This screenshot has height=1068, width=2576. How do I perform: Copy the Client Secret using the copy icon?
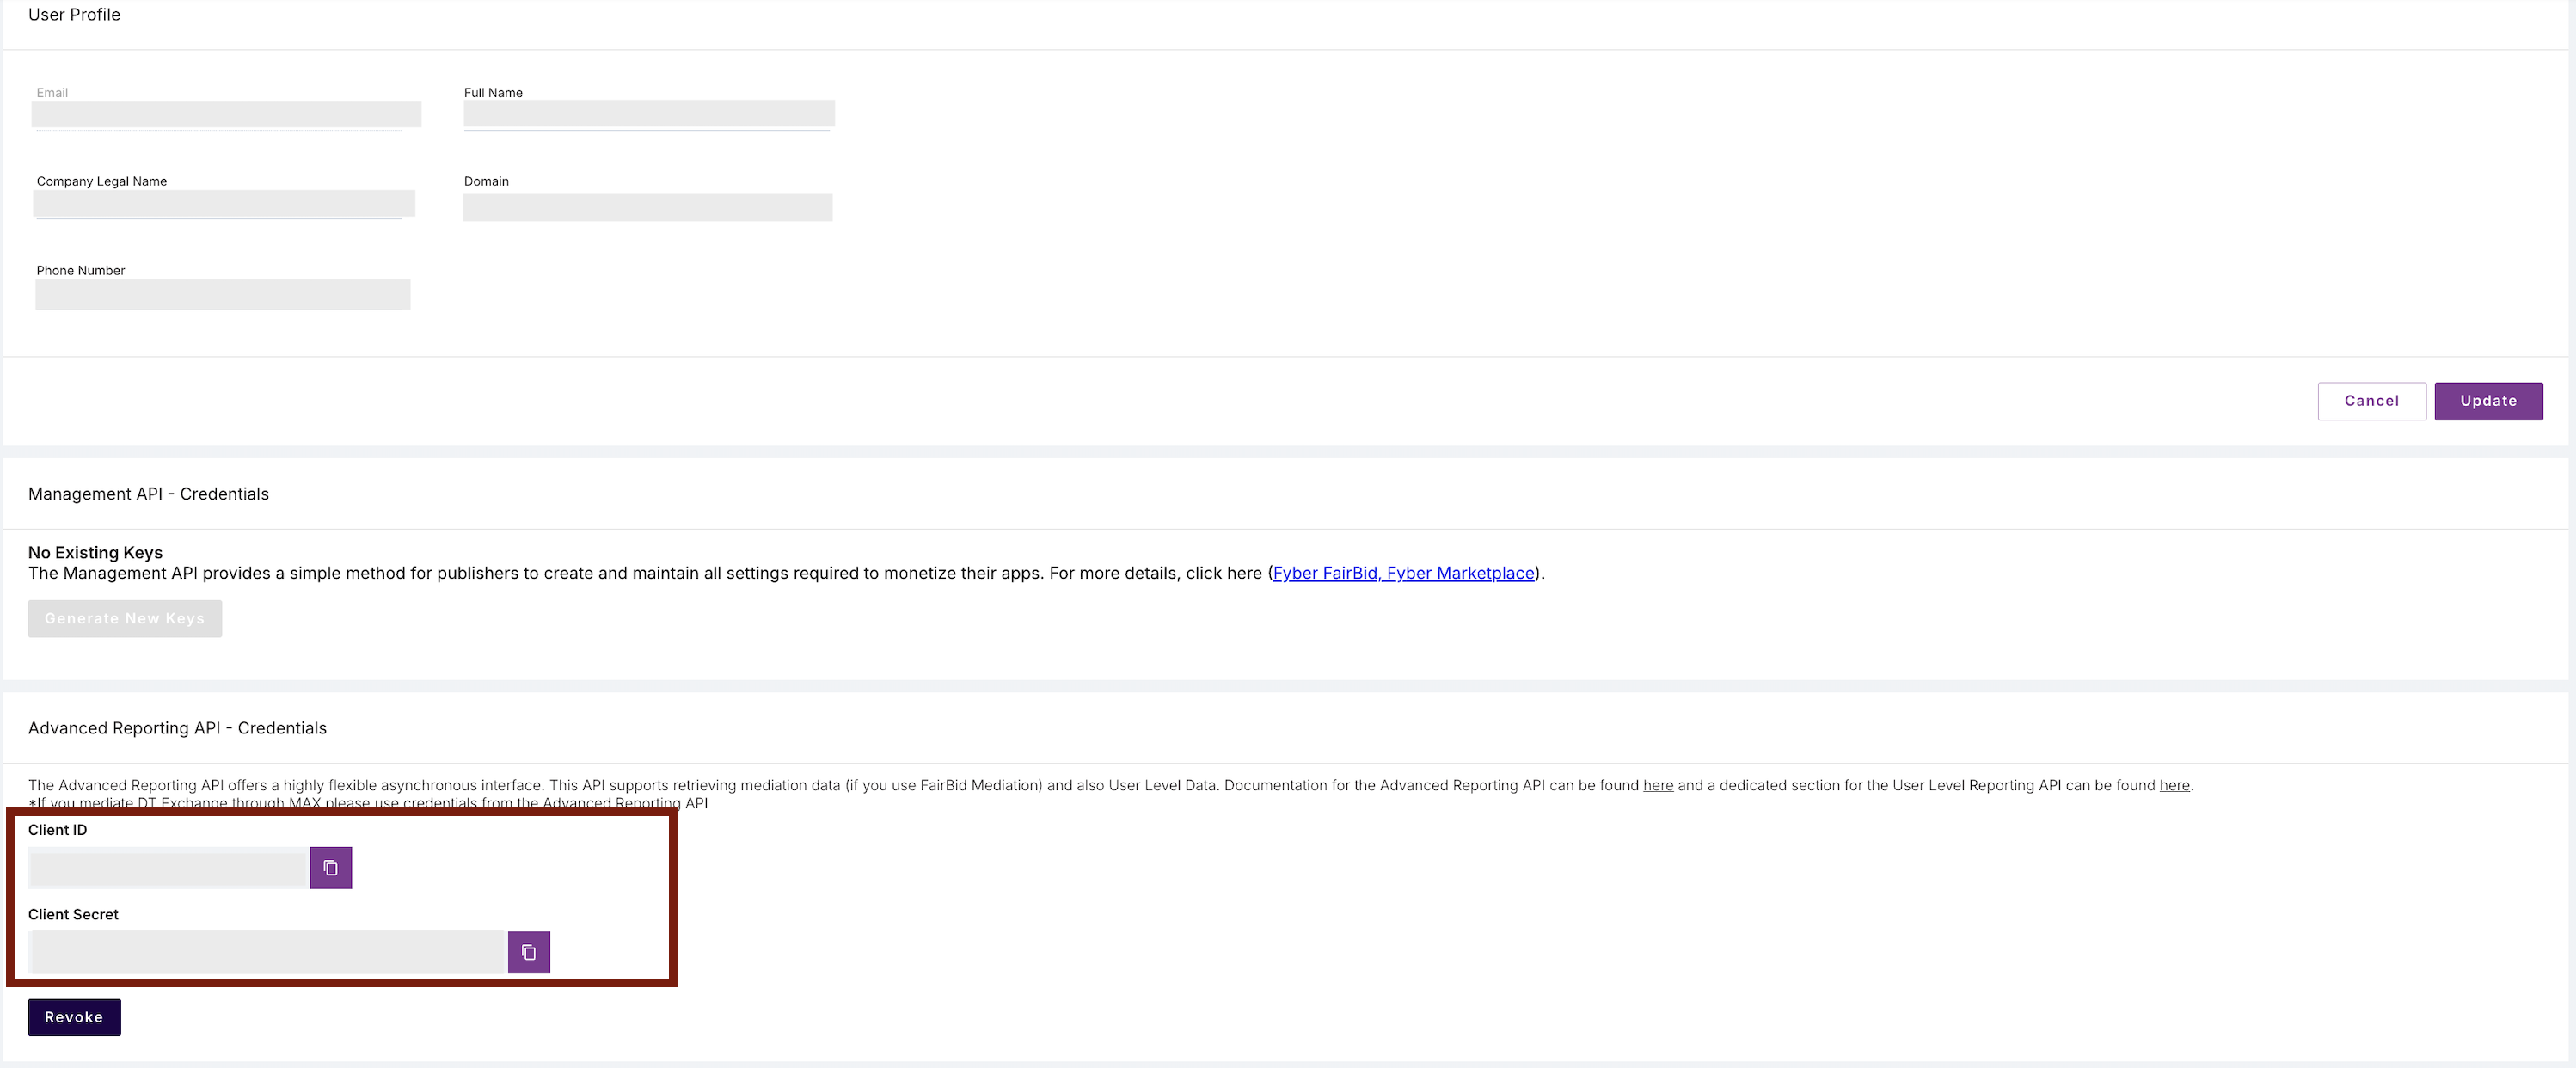[528, 952]
